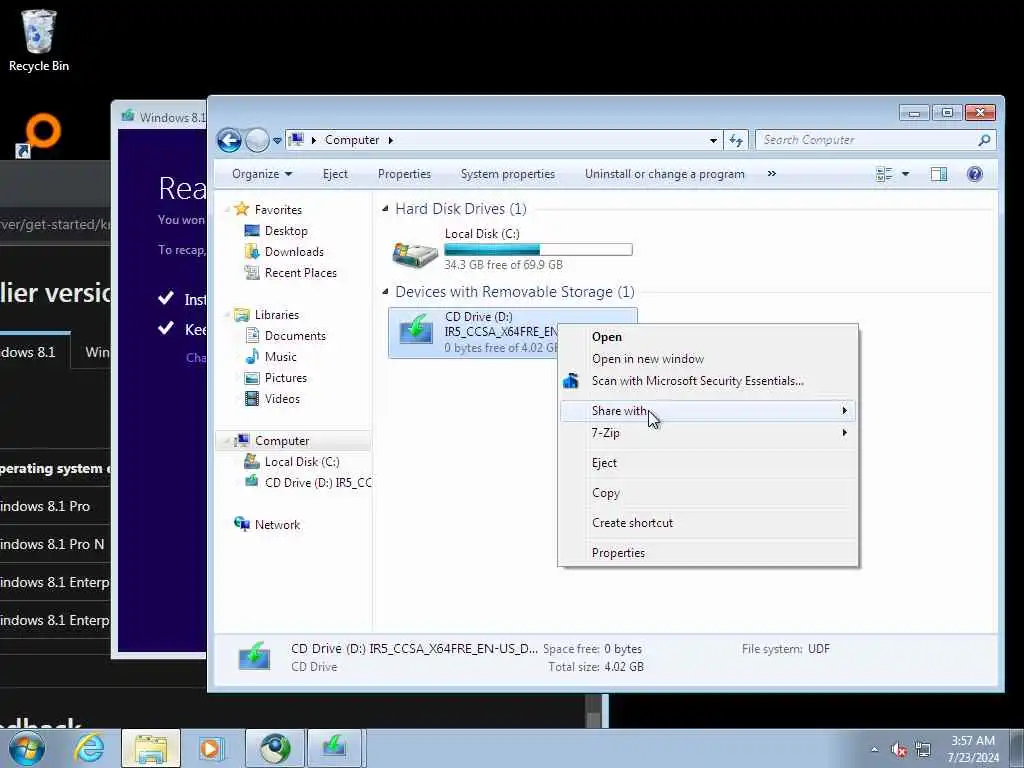Image resolution: width=1024 pixels, height=768 pixels.
Task: Click the search magnifier icon
Action: click(984, 140)
